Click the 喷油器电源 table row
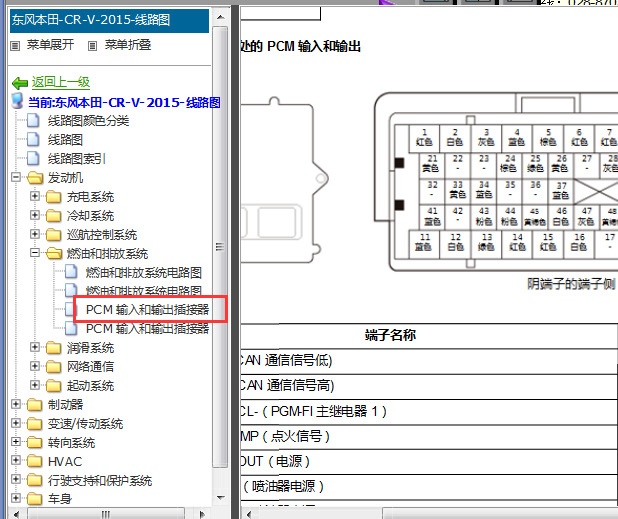 click(429, 487)
